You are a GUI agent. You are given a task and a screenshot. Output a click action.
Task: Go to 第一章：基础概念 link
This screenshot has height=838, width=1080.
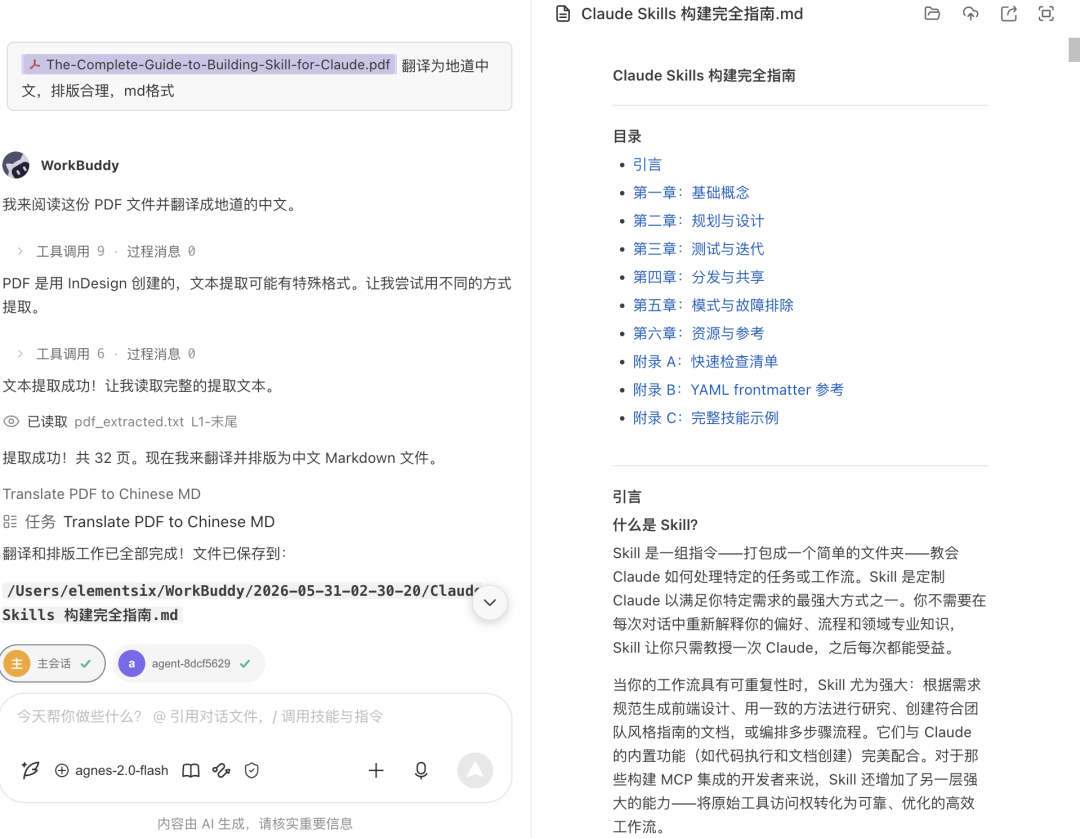[691, 193]
